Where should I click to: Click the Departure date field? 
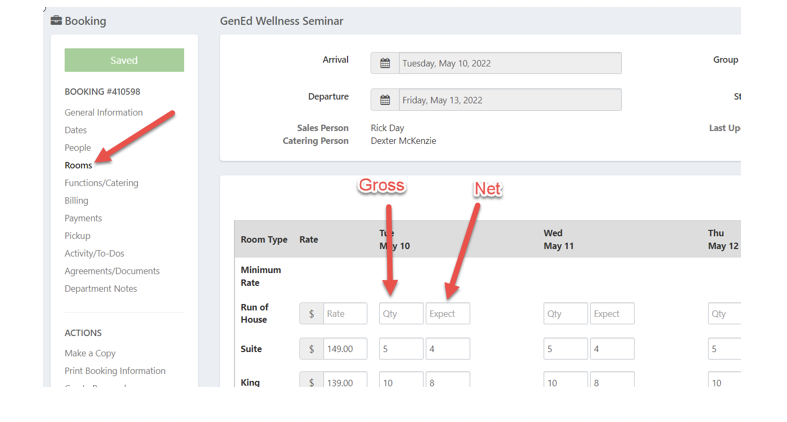pos(509,100)
